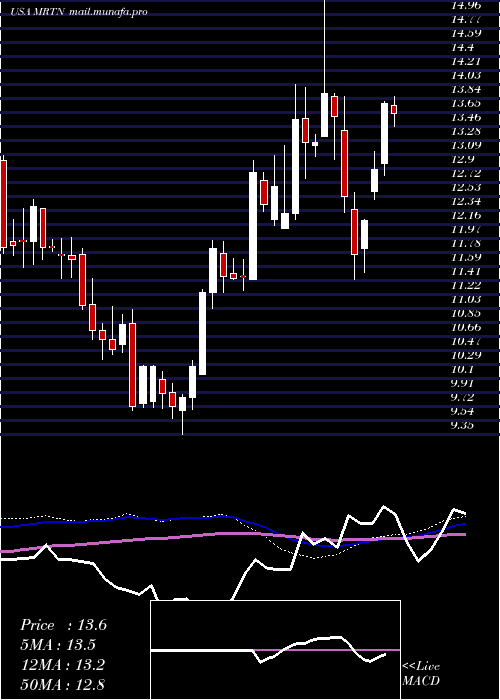Select the 11.78 price axis label
This screenshot has width=500, height=700.
(466, 243)
